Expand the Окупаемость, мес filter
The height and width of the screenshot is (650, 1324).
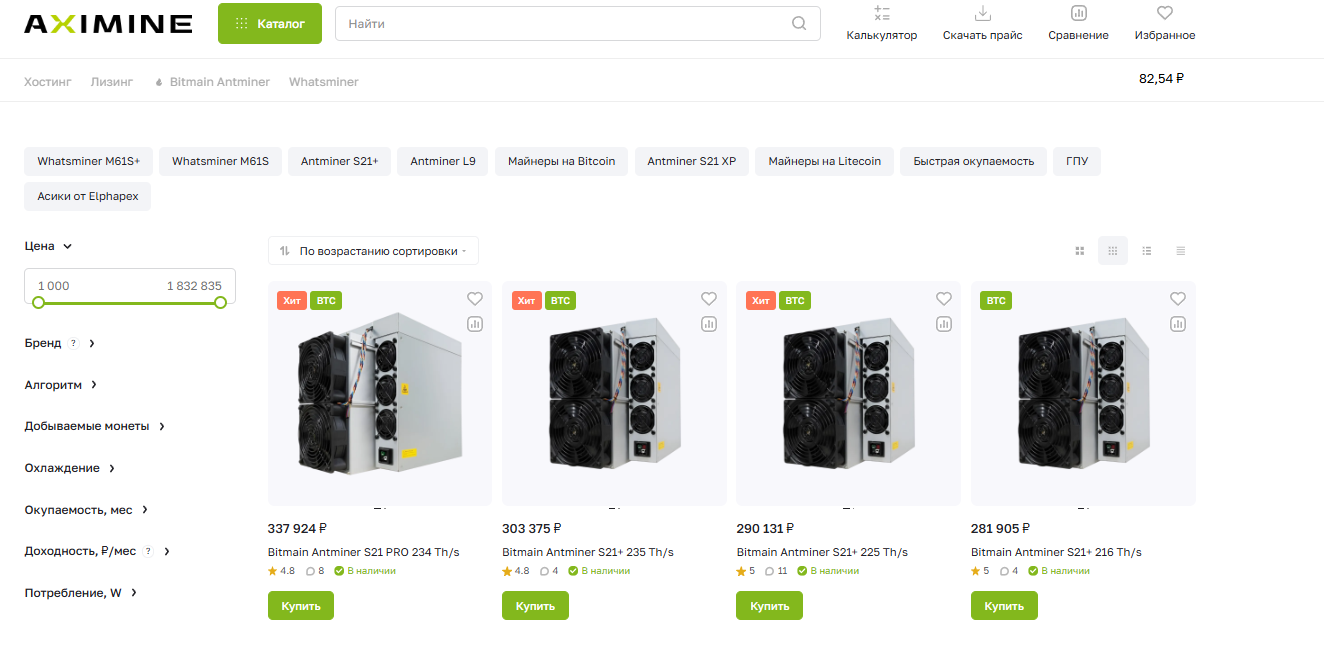[x=86, y=510]
